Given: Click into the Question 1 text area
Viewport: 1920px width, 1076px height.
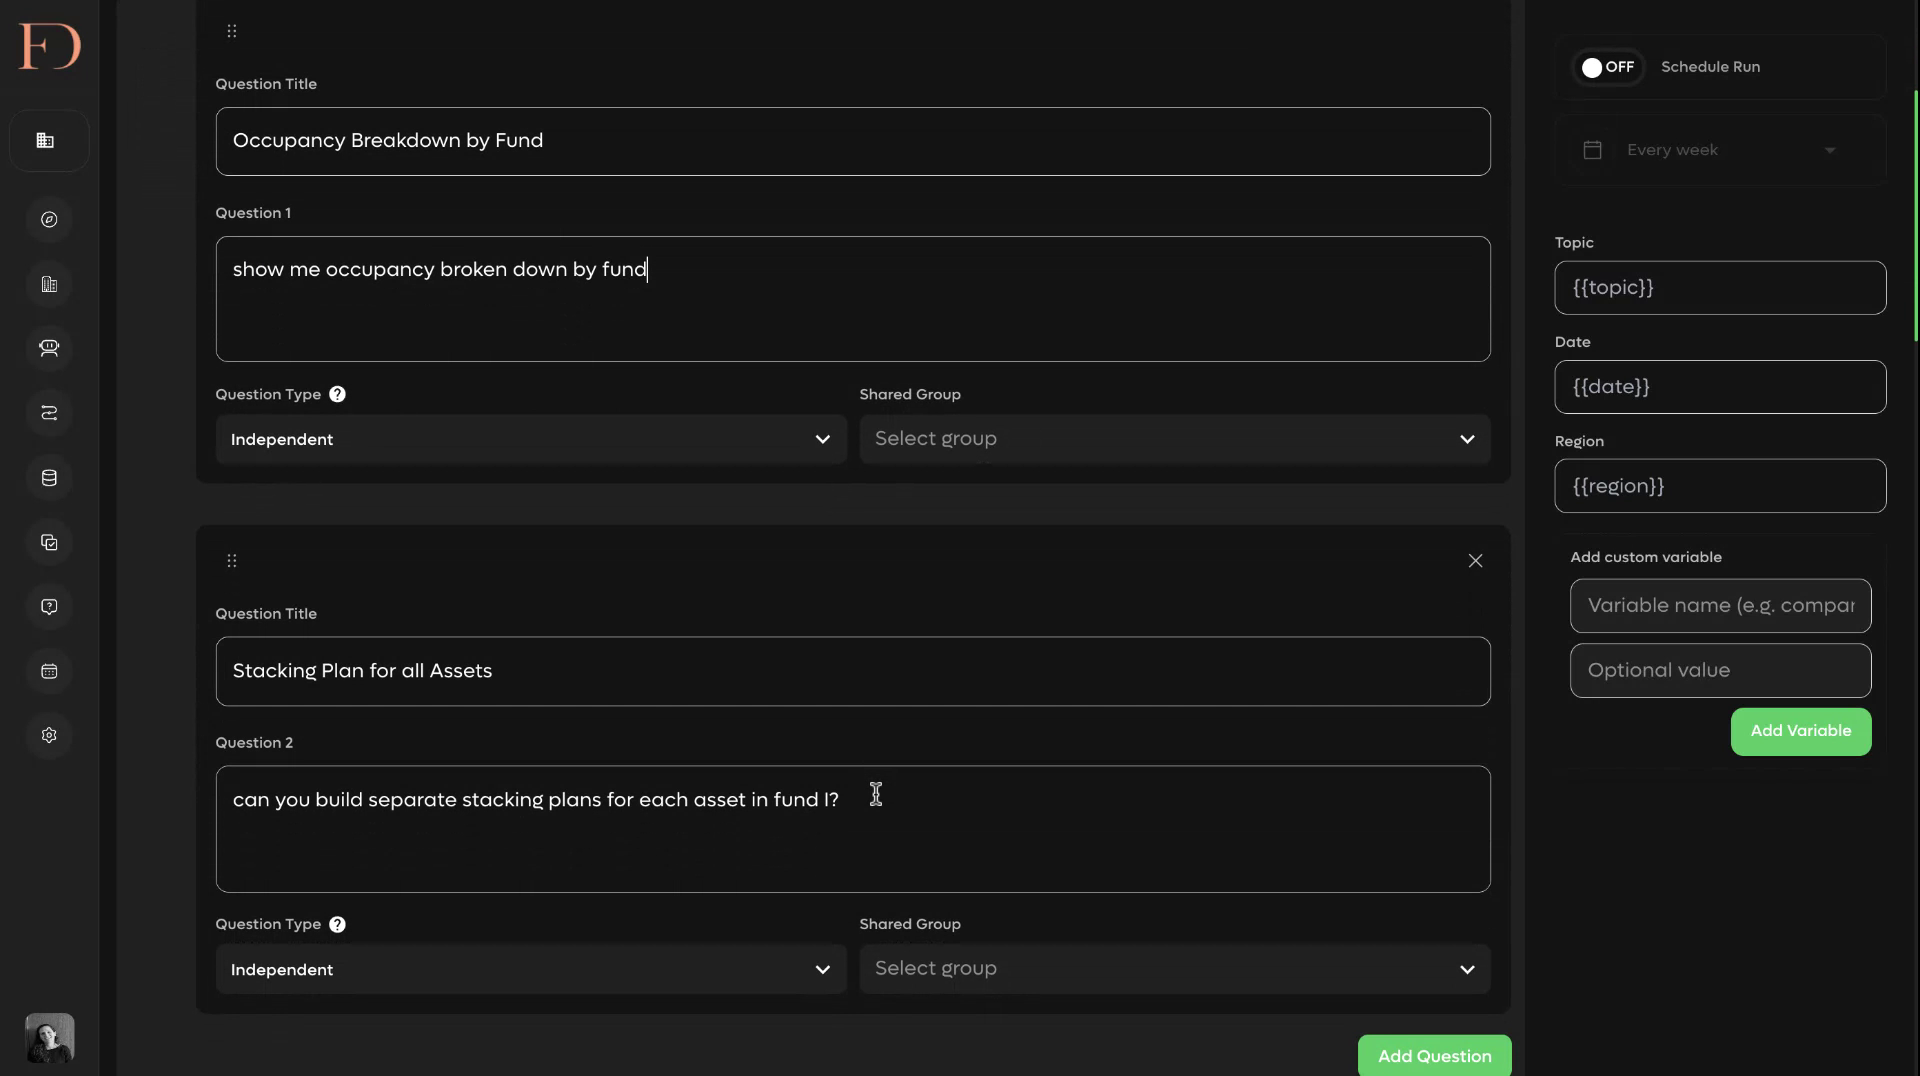Looking at the screenshot, I should tap(853, 299).
